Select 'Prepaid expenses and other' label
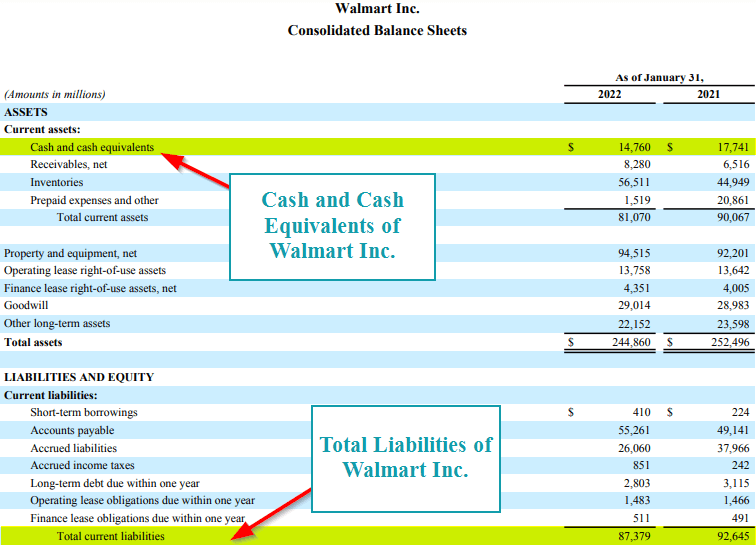This screenshot has height=545, width=756. tap(94, 200)
